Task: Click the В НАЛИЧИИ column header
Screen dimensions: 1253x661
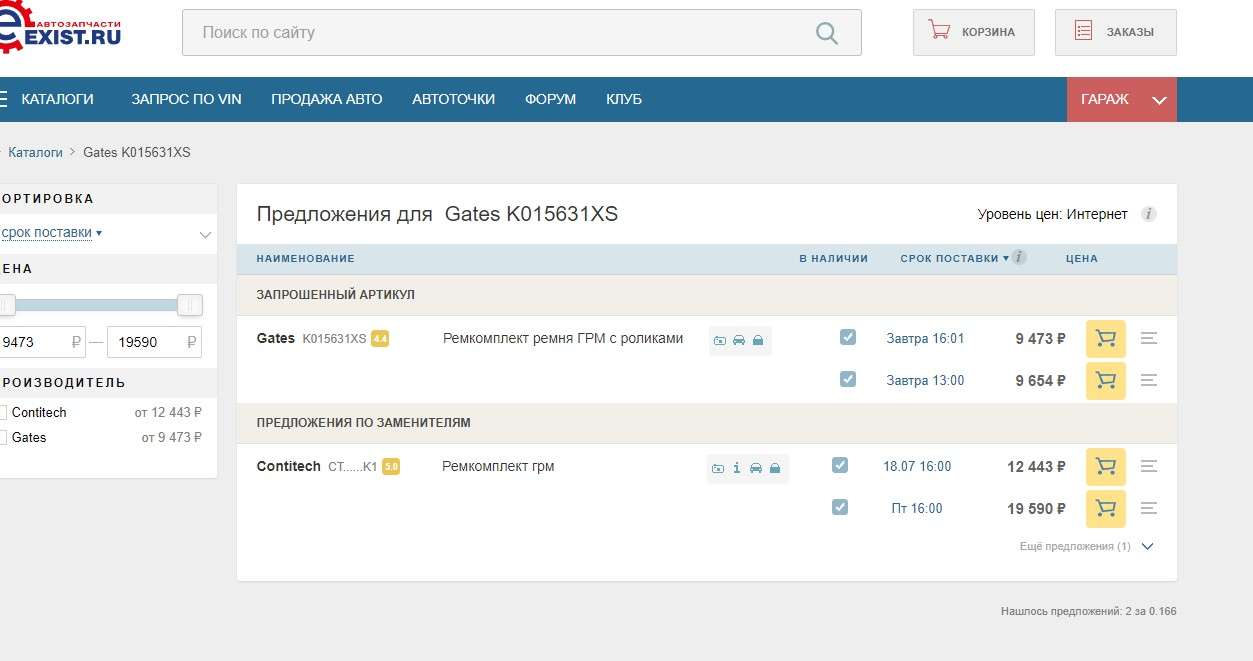Action: (x=833, y=258)
